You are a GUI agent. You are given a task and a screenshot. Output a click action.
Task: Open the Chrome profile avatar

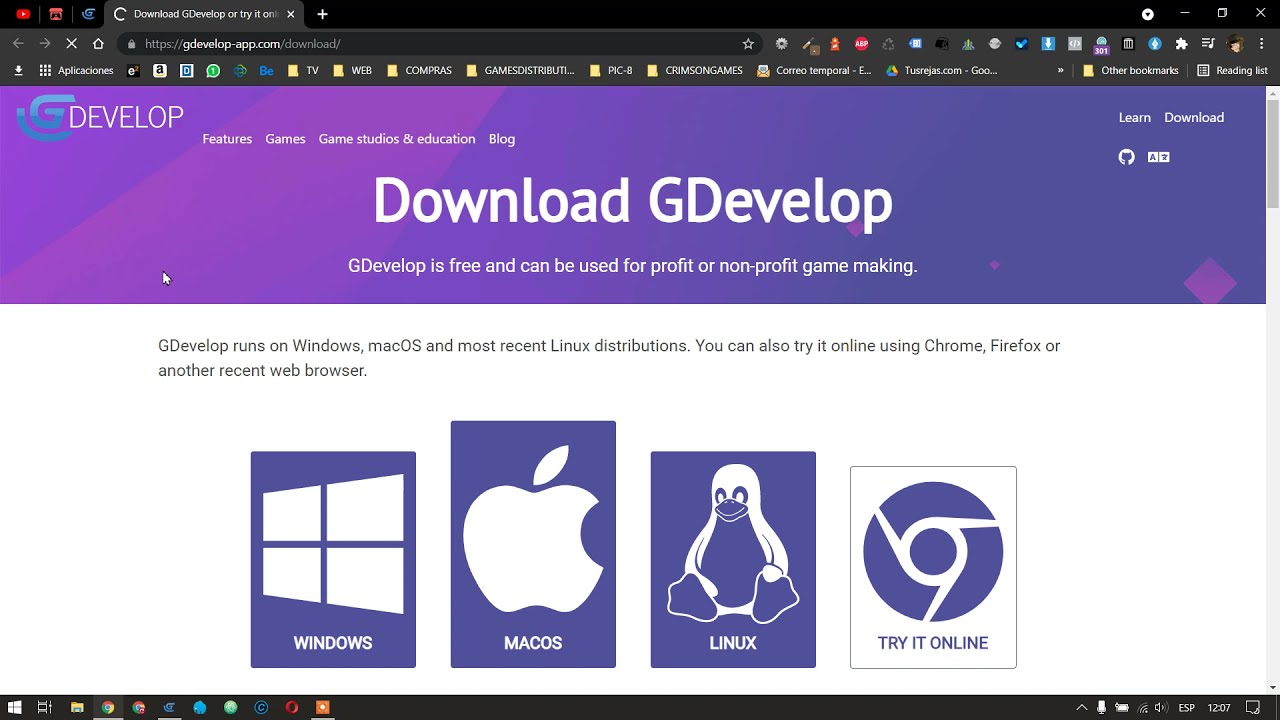(1235, 44)
